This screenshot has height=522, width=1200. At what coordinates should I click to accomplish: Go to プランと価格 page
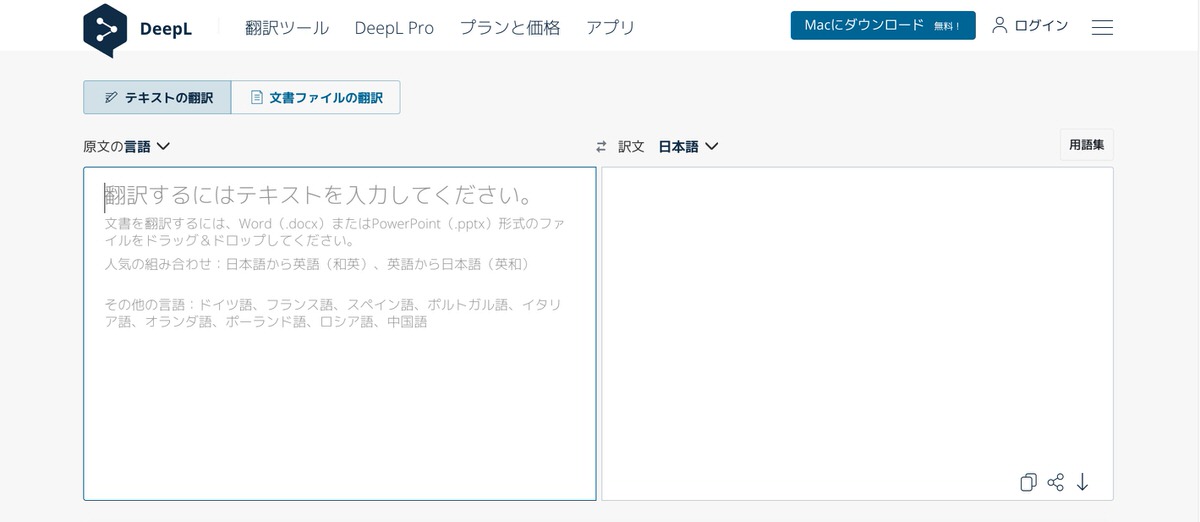(x=510, y=28)
